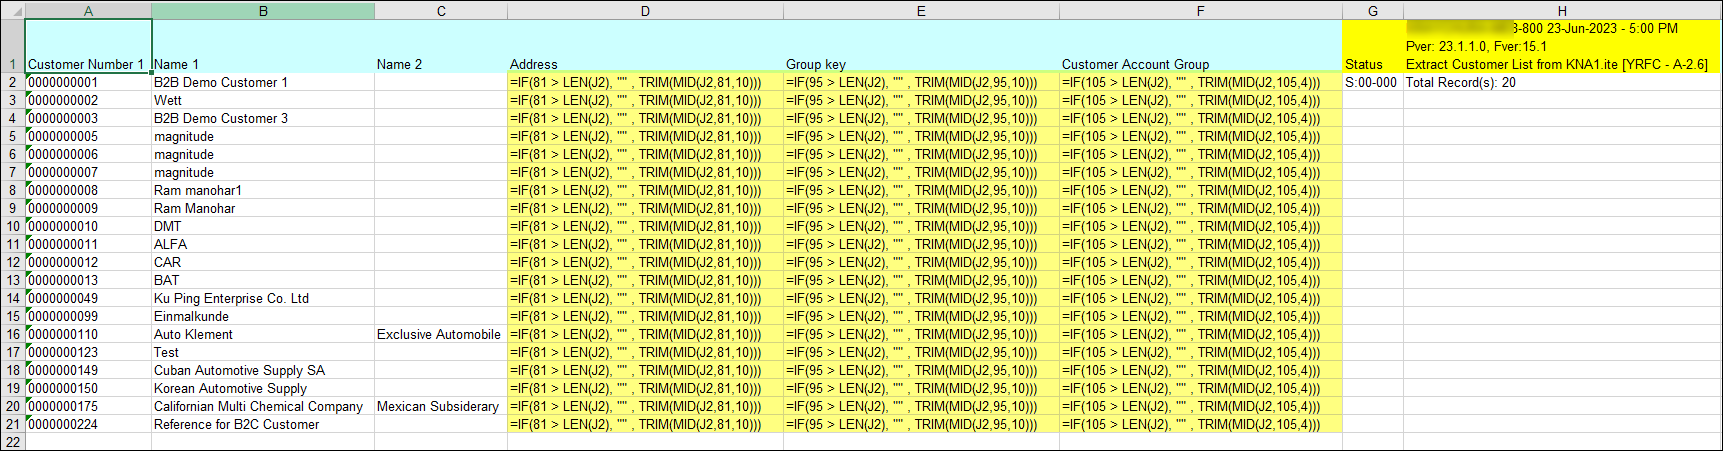
Task: Select Group key formula cell in row 10
Action: pos(921,226)
